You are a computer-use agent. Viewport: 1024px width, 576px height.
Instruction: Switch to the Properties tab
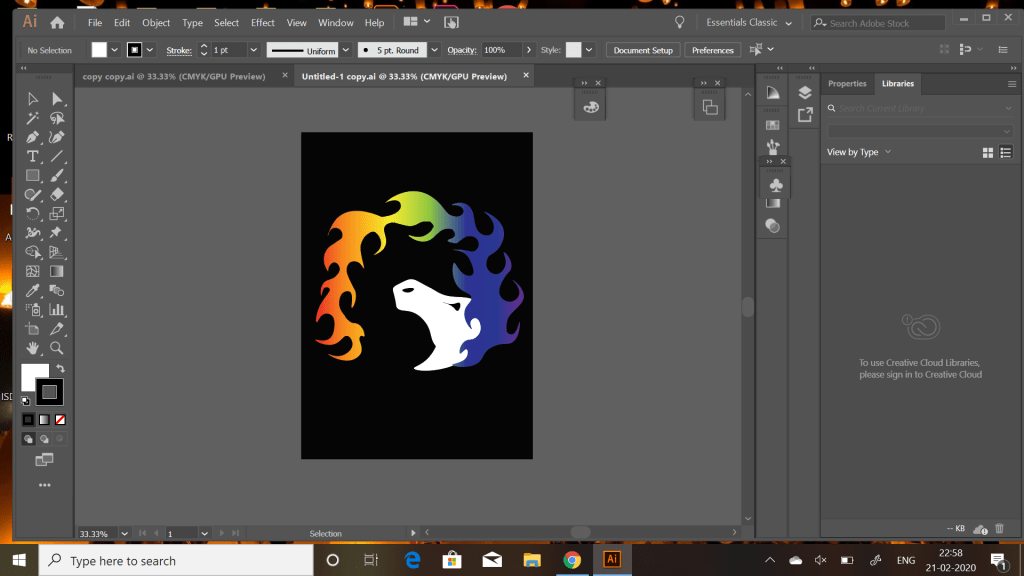coord(847,84)
